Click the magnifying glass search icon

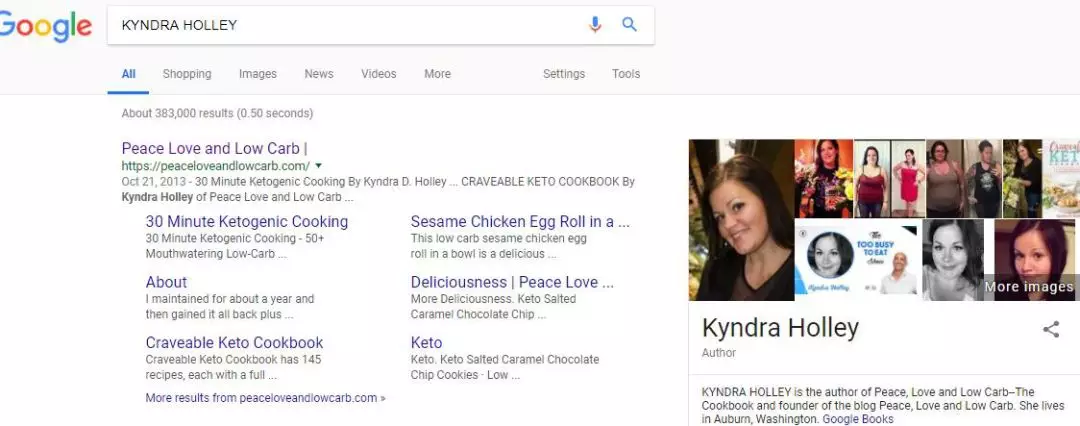click(629, 25)
